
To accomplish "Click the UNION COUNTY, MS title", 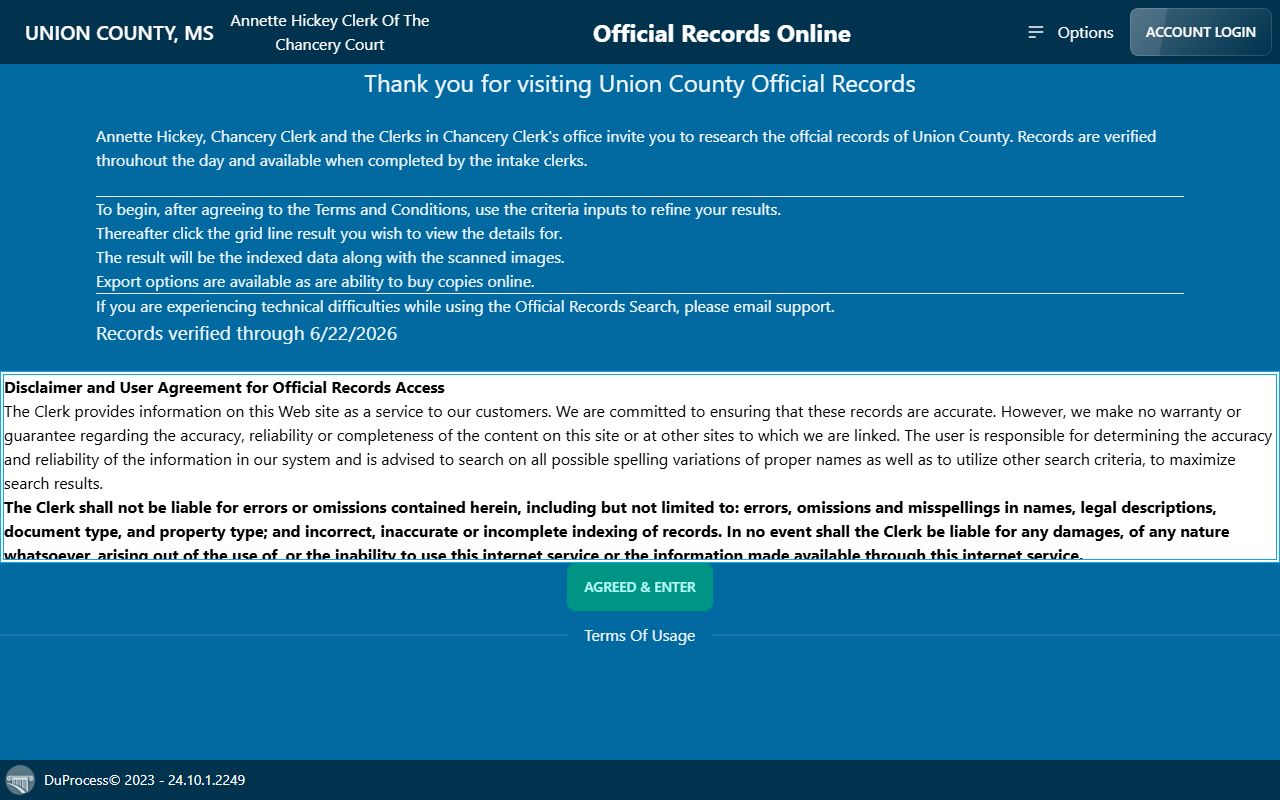I will [119, 33].
